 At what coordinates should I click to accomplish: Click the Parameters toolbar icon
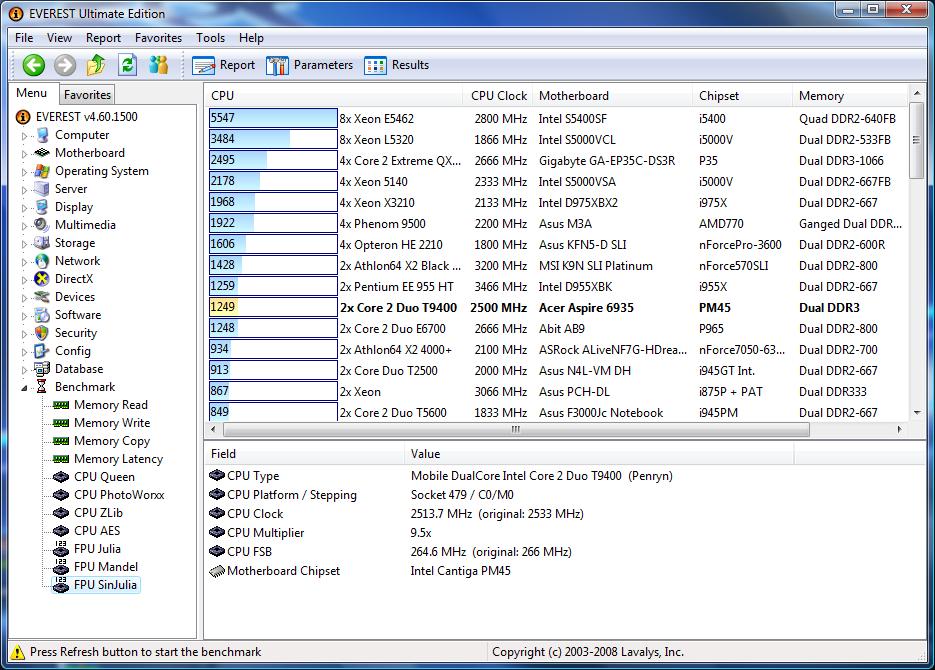point(277,66)
